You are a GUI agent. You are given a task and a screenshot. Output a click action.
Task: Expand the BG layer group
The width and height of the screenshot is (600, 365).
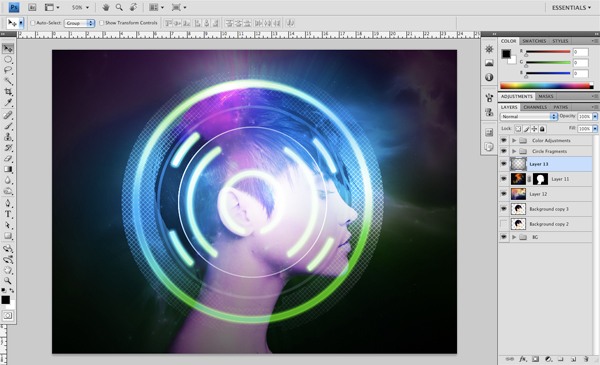[514, 237]
